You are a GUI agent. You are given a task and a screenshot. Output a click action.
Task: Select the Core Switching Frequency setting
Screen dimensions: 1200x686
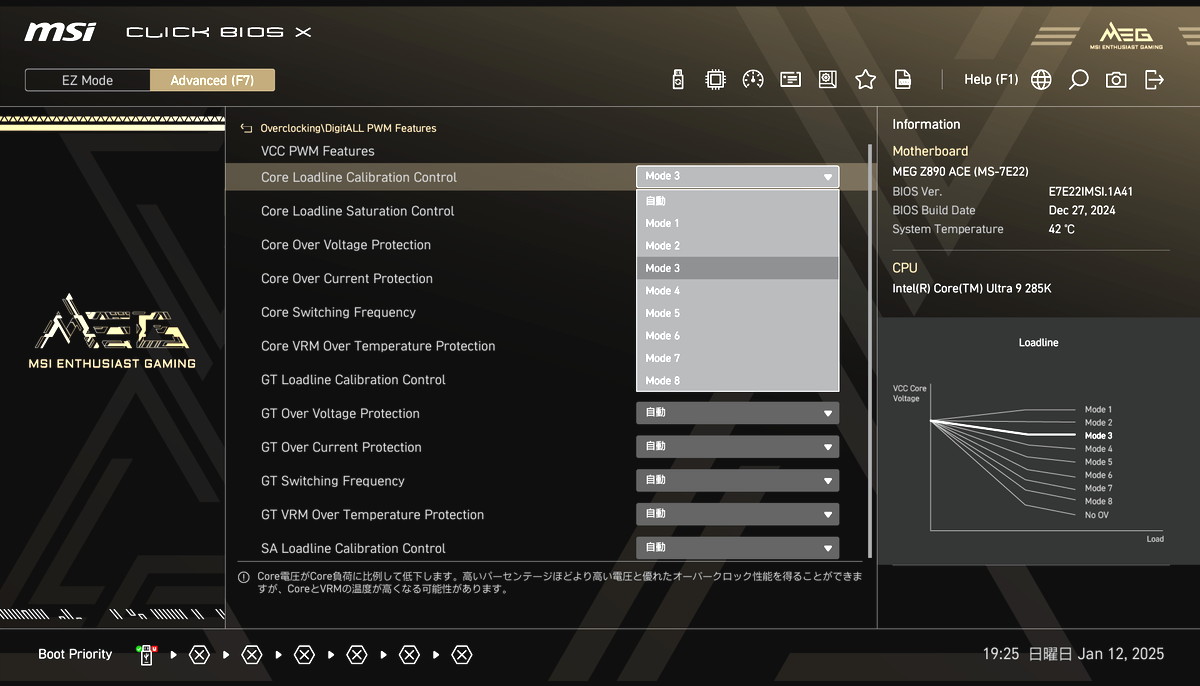[x=338, y=312]
